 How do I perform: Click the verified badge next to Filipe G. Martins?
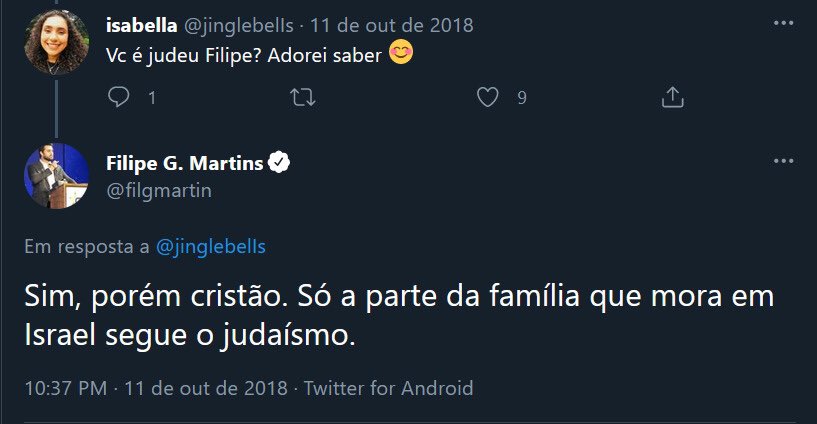(281, 163)
